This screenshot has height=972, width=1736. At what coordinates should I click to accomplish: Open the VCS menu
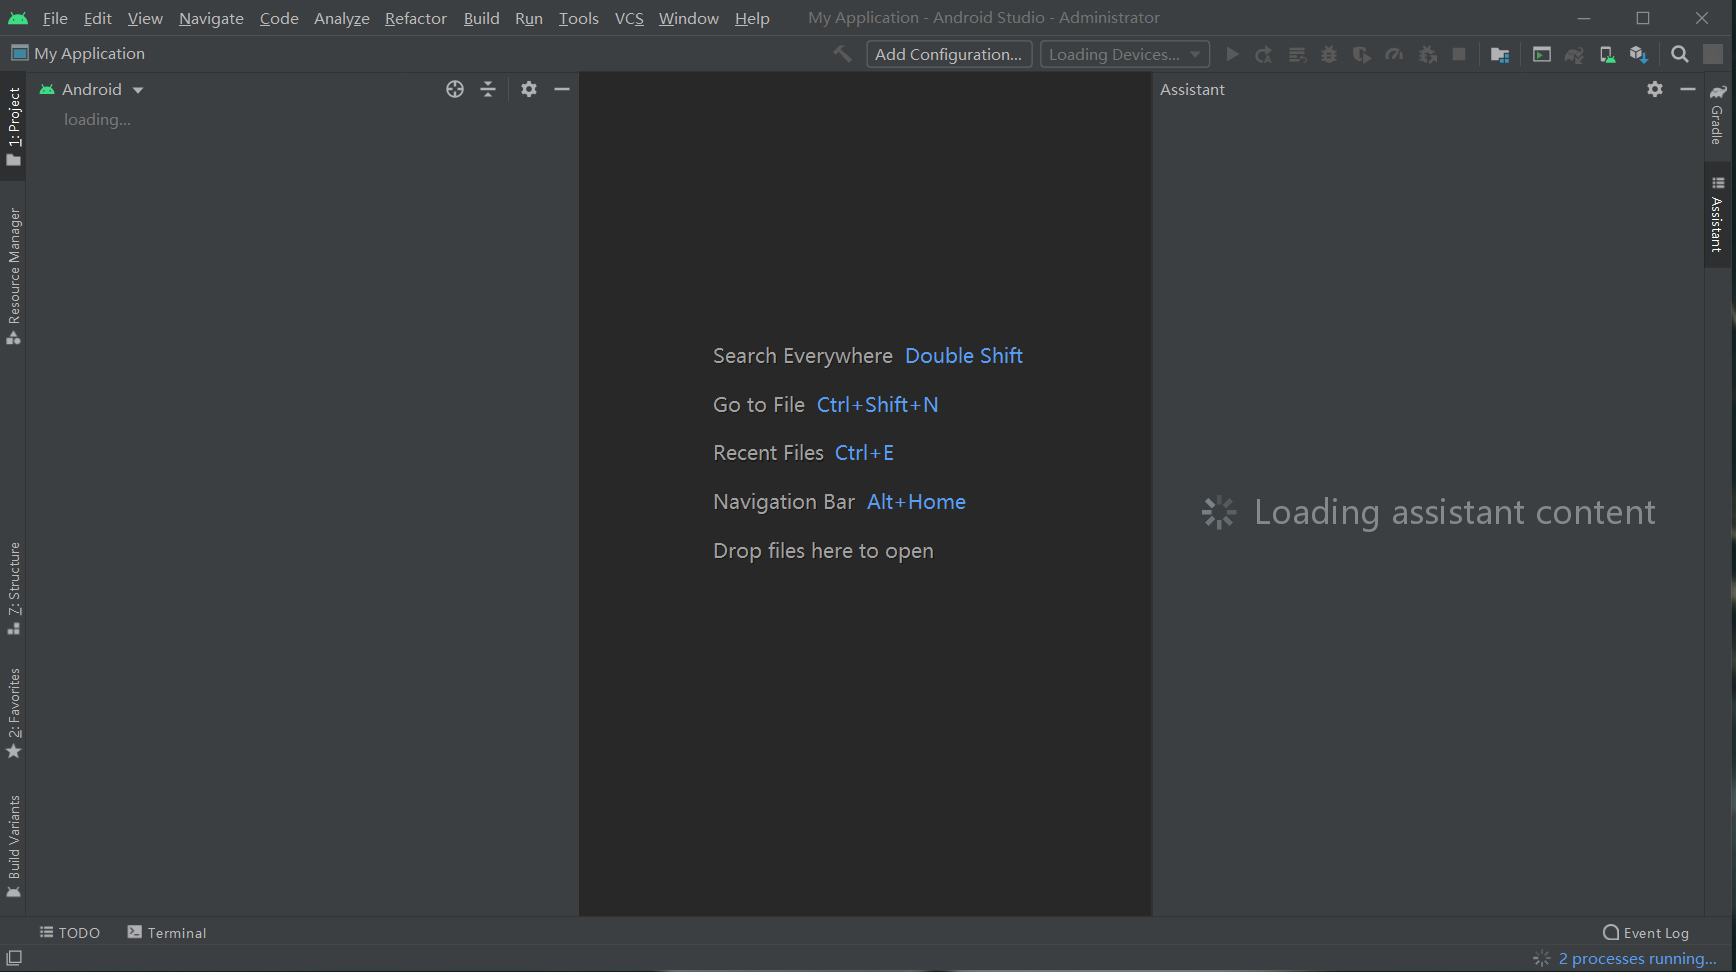629,18
